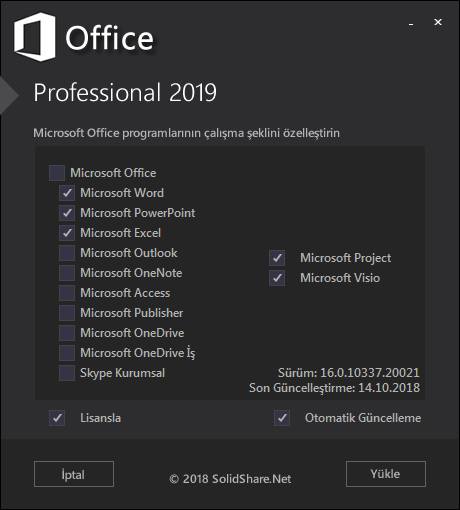
Task: Enable the Microsoft Outlook checkbox
Action: pos(67,253)
